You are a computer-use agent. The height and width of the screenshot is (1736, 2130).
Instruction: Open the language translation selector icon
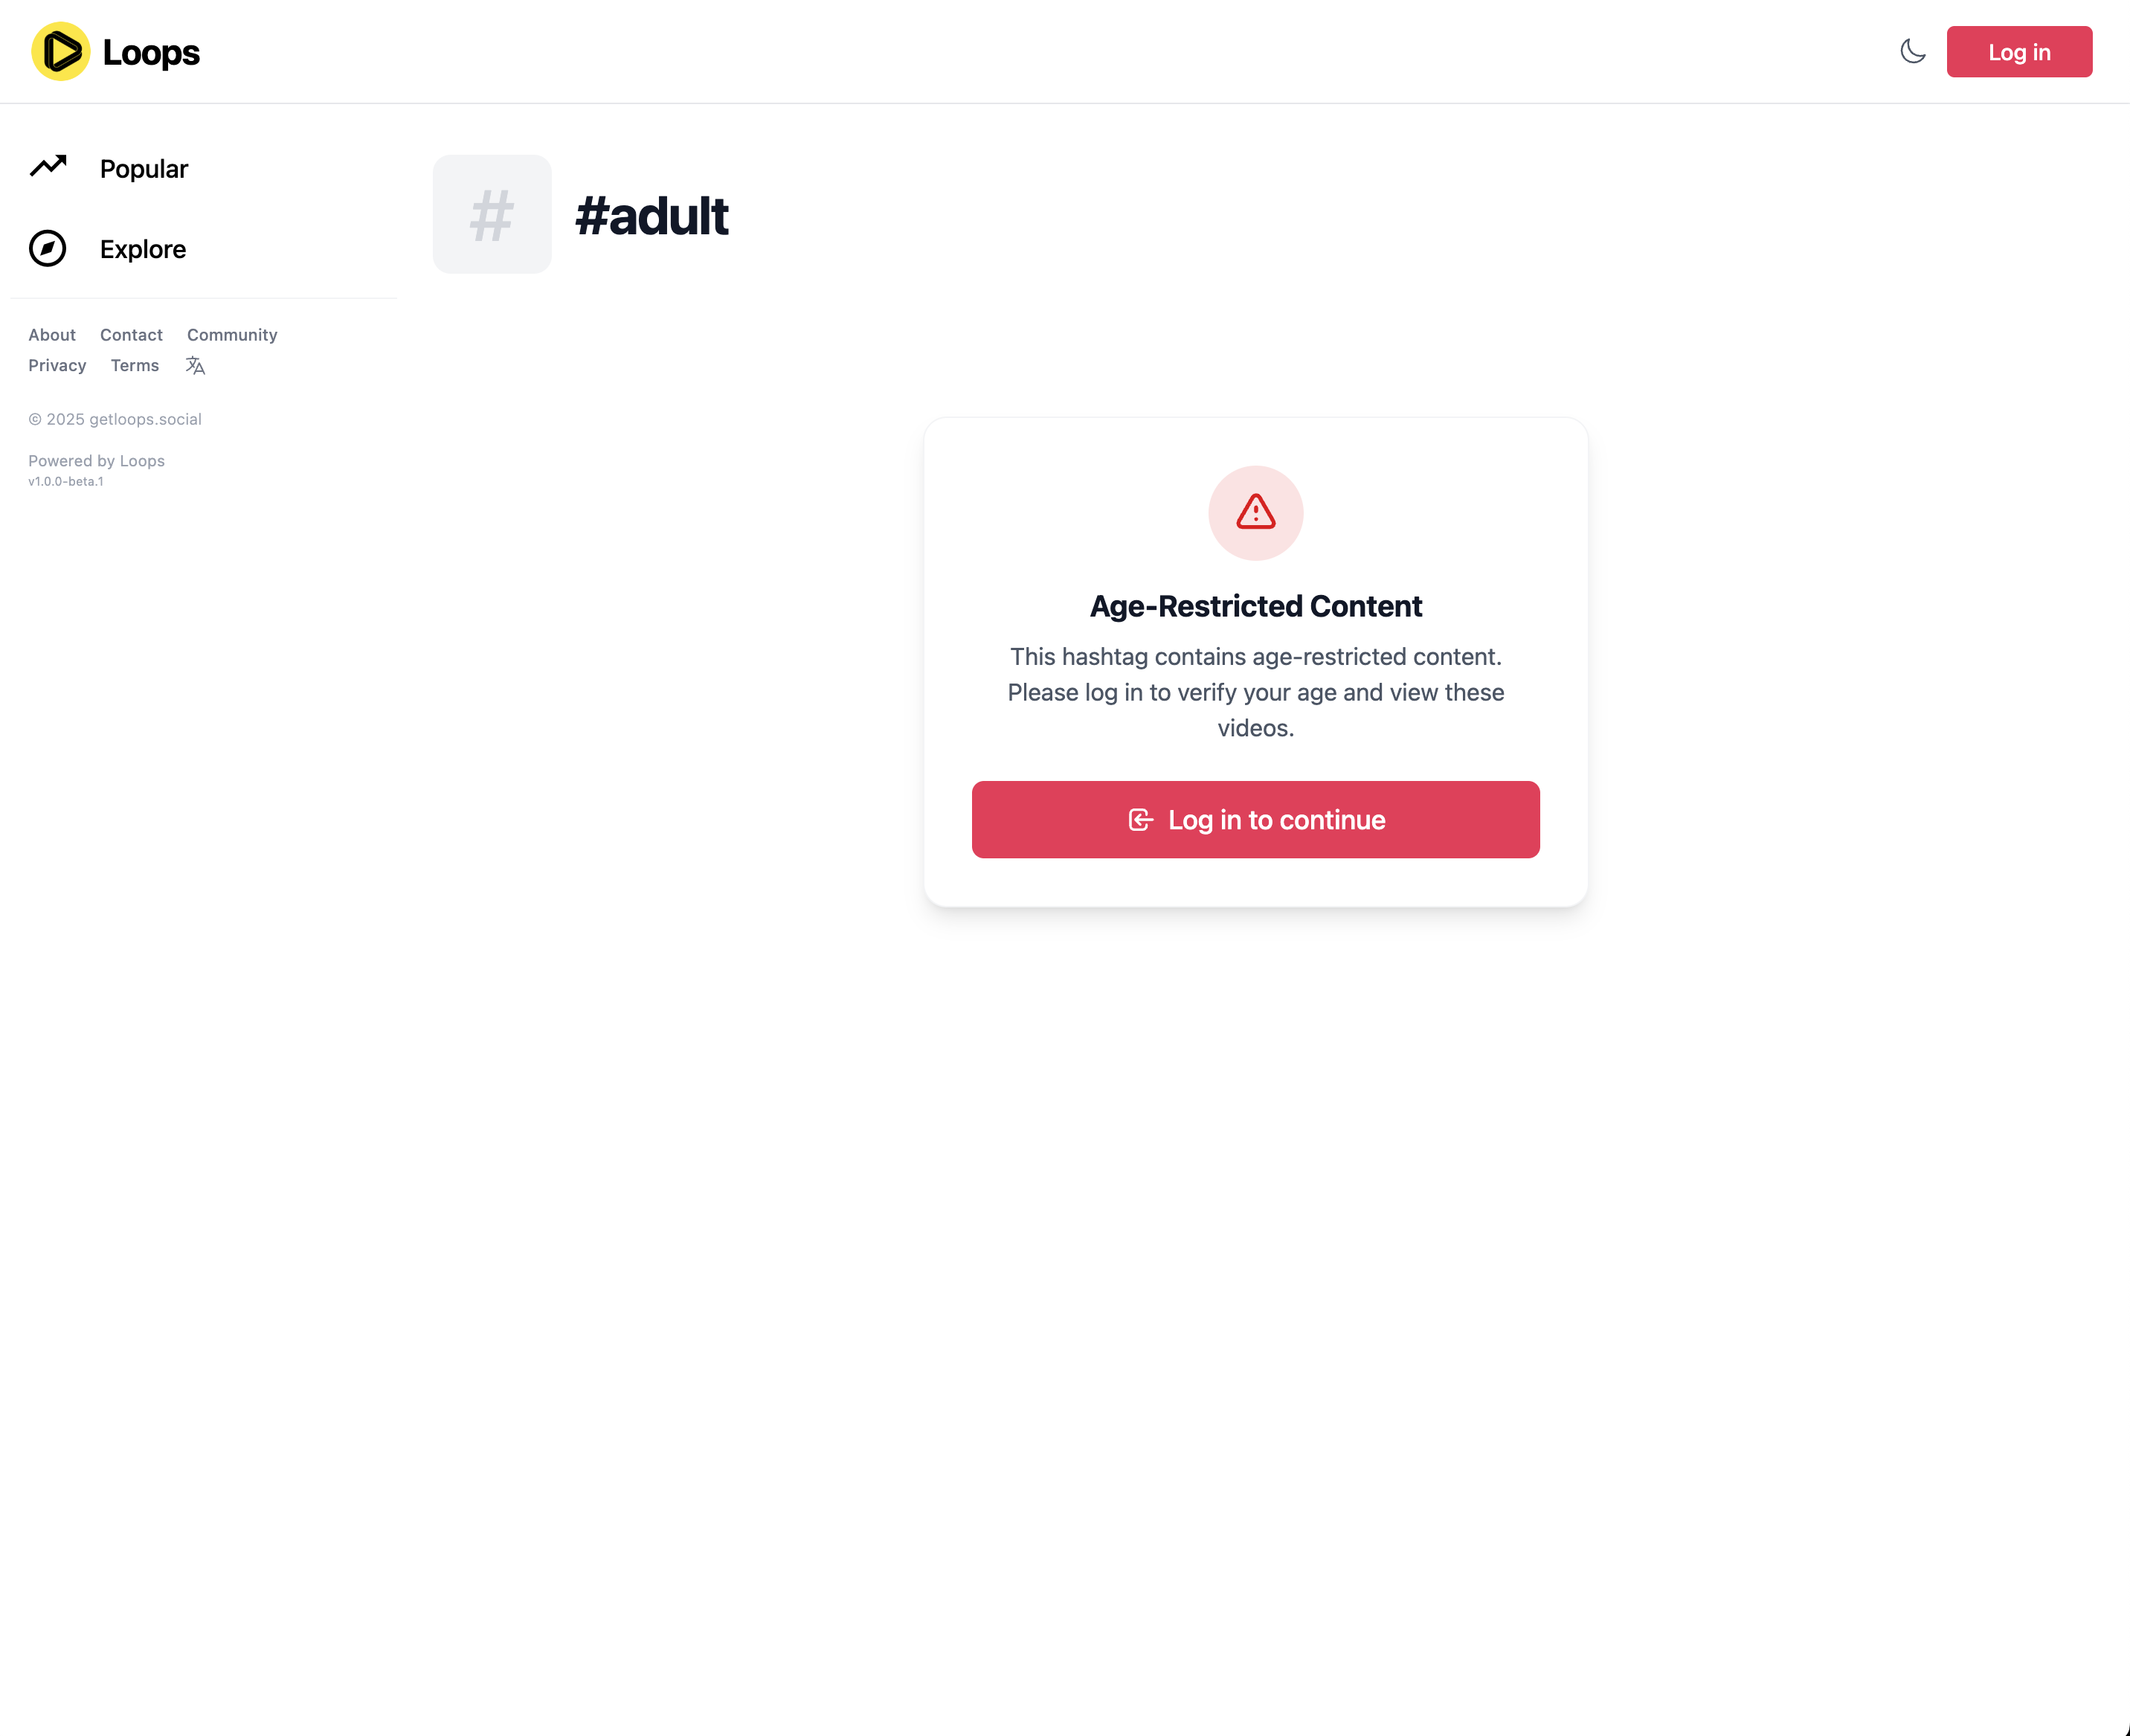[195, 366]
